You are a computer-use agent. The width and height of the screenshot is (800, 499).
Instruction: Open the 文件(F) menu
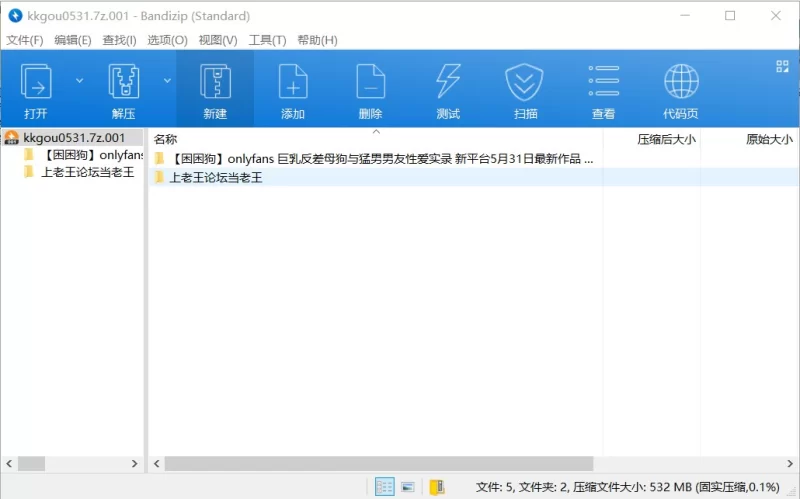pyautogui.click(x=25, y=40)
